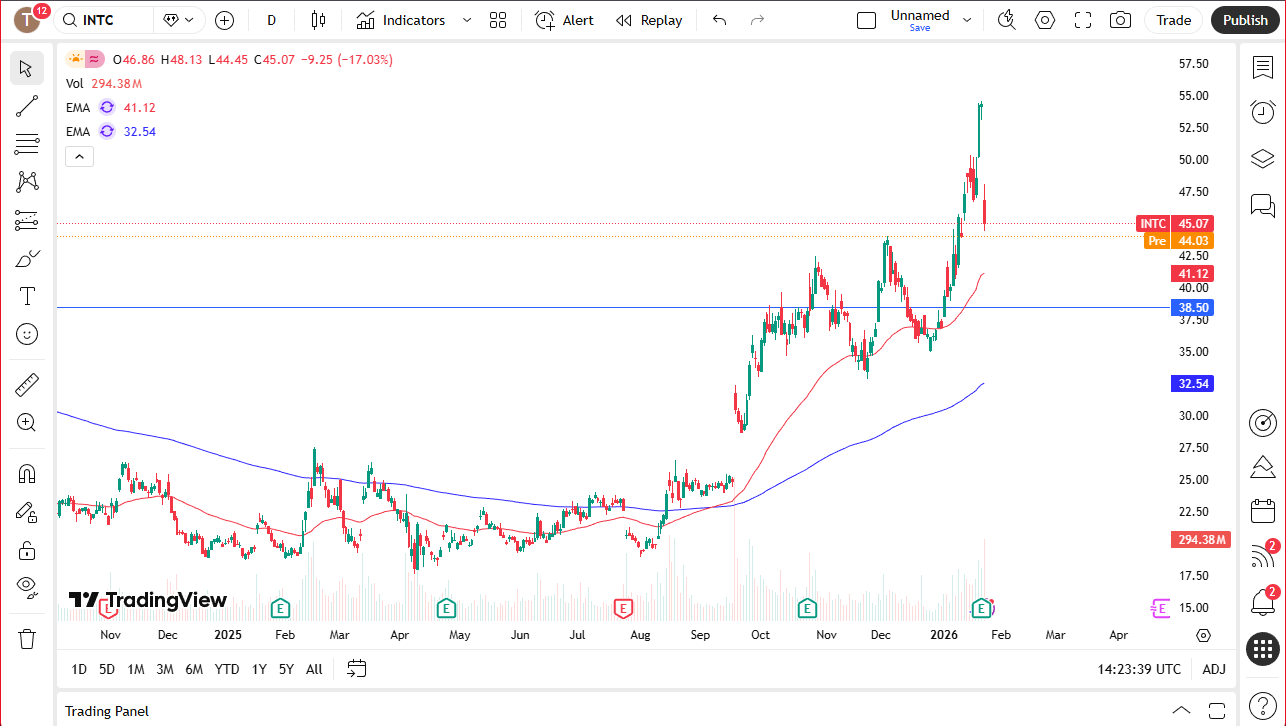This screenshot has width=1286, height=726.
Task: Select the All date range
Action: (314, 669)
